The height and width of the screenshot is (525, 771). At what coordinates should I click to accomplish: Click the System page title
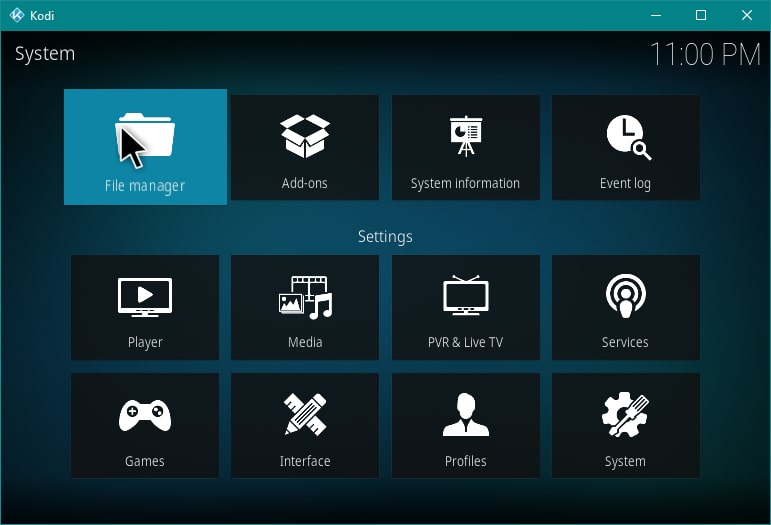click(x=45, y=54)
